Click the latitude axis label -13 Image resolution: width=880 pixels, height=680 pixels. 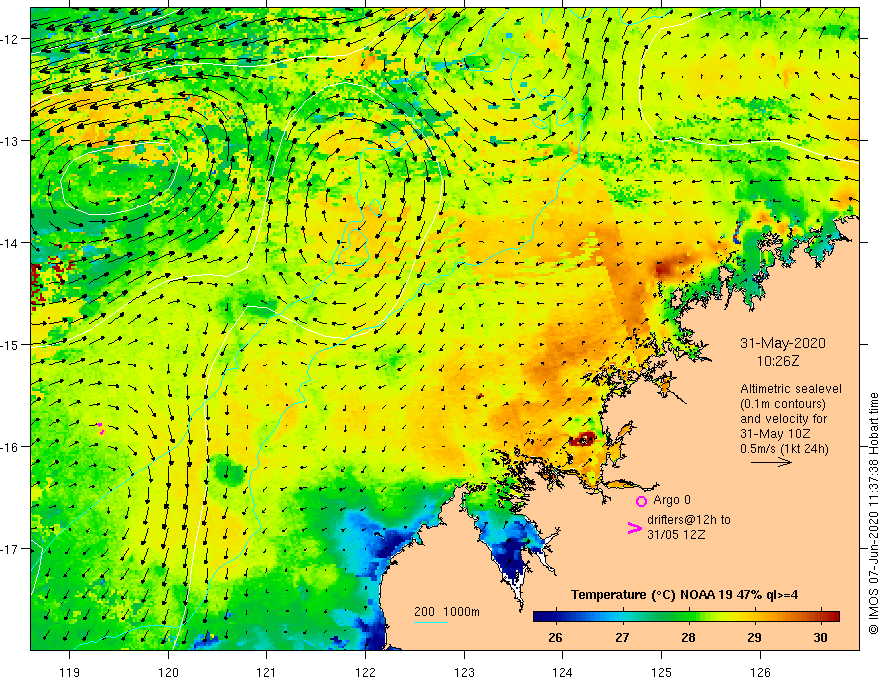11,141
